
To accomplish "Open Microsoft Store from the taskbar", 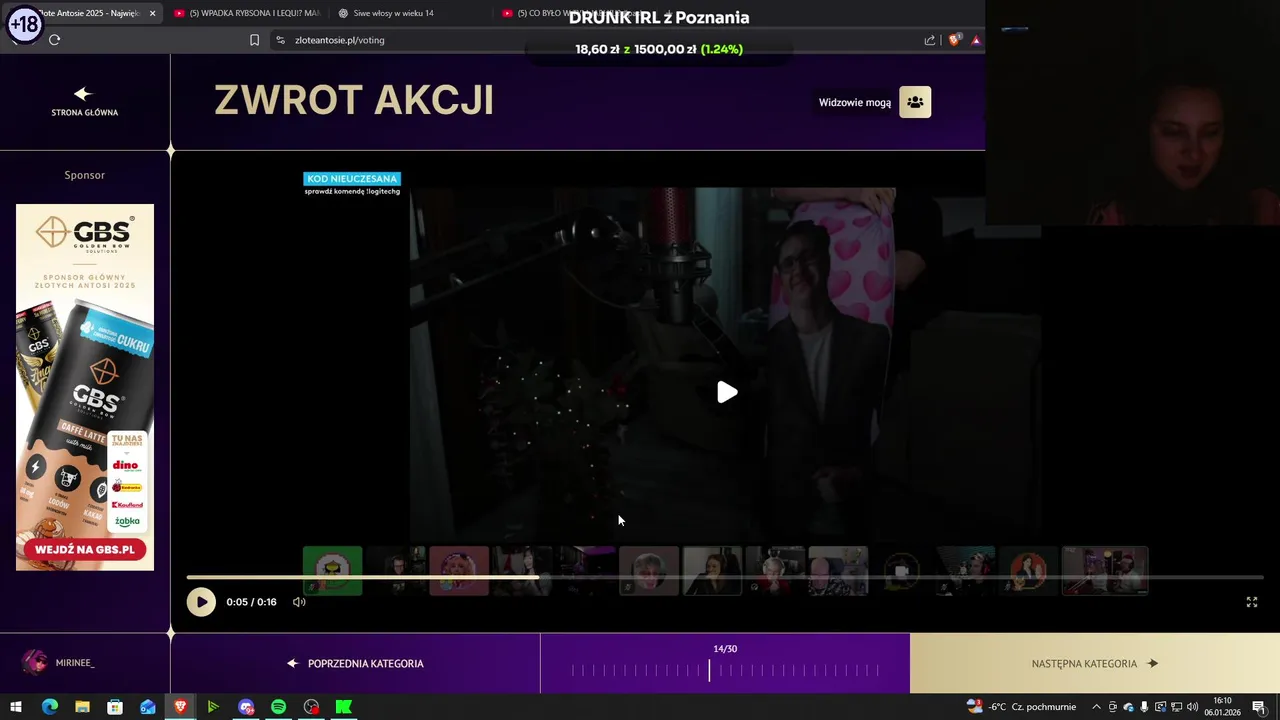I will [115, 707].
